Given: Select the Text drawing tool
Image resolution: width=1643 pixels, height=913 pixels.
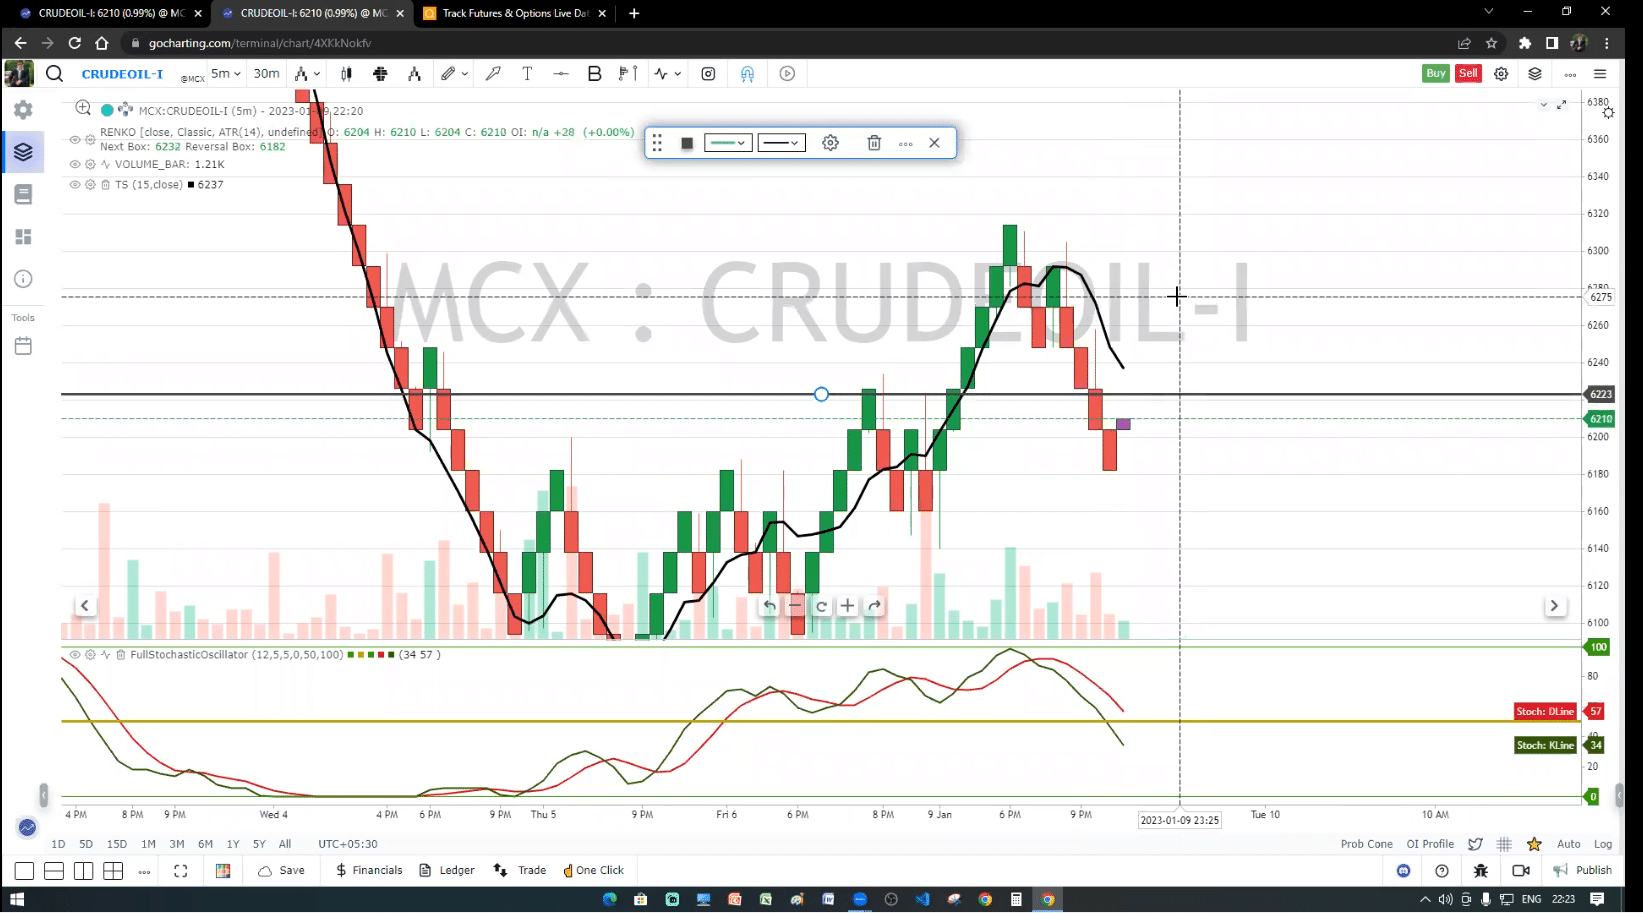Looking at the screenshot, I should tap(527, 73).
